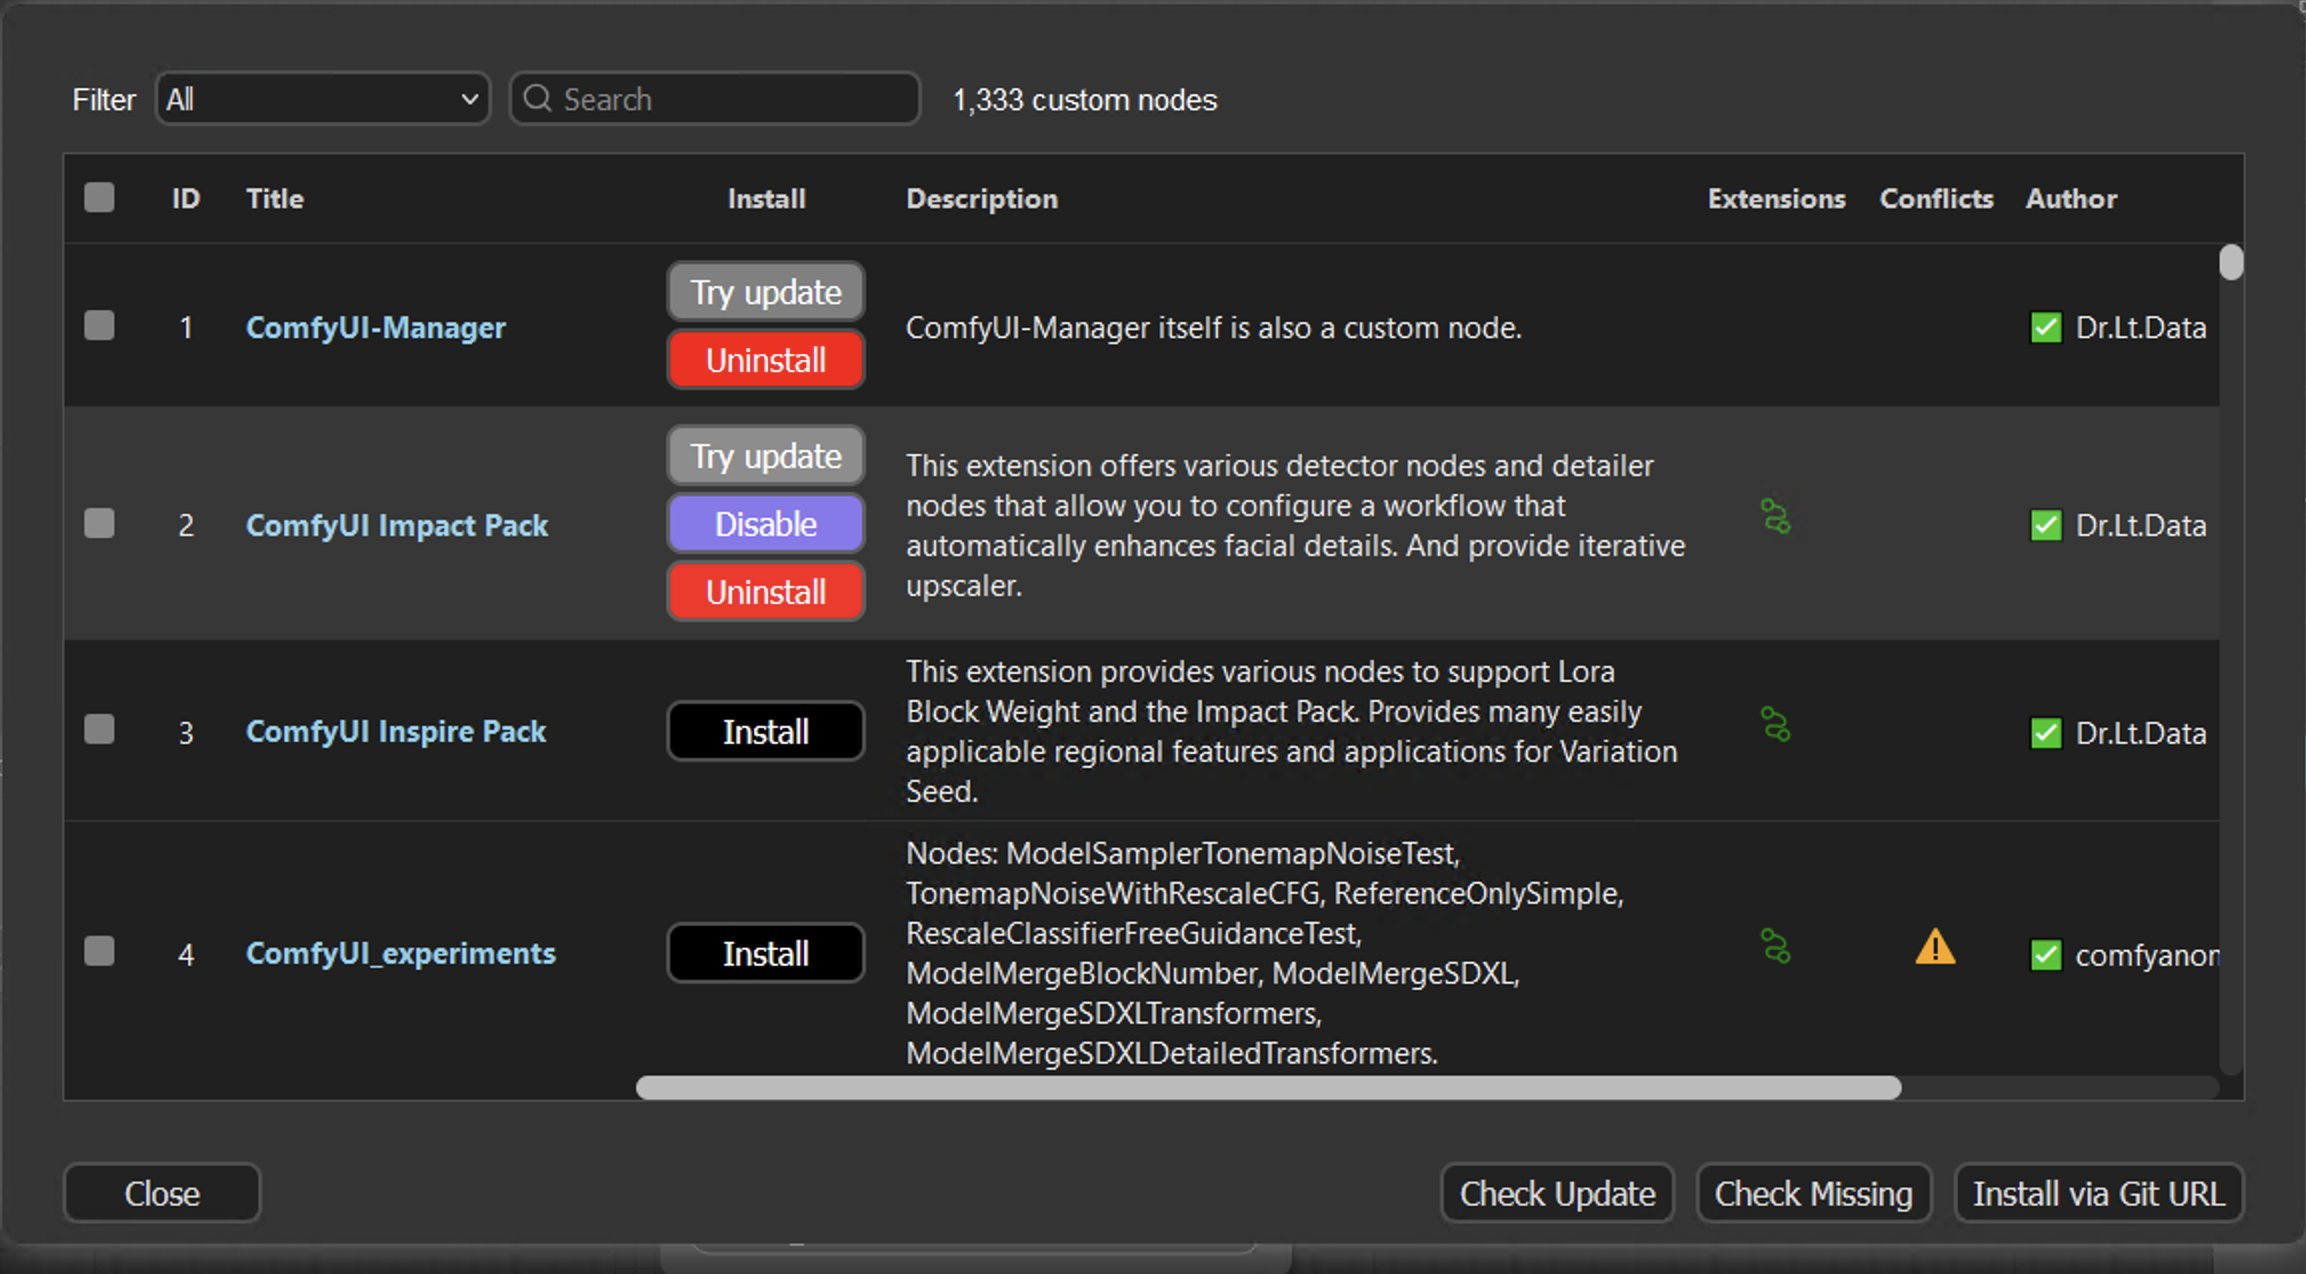Click description 'ComfyUI-Manager itself is also a custom node.'
Screen dimensions: 2306x1274
click(1213, 328)
